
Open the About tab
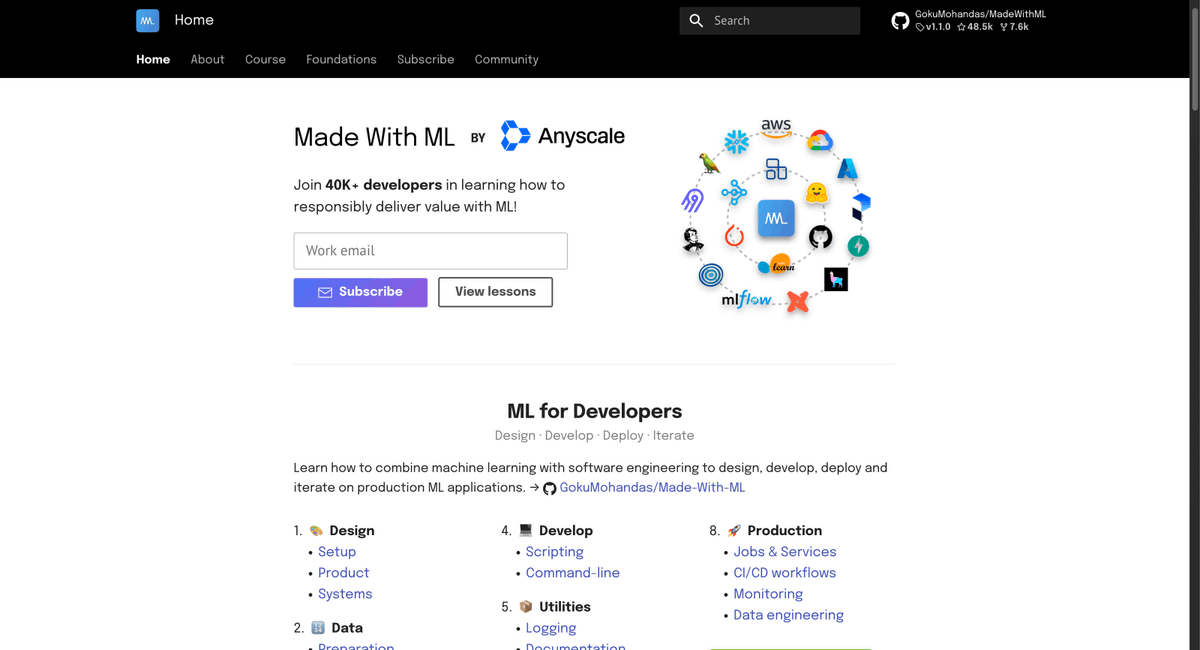(208, 60)
